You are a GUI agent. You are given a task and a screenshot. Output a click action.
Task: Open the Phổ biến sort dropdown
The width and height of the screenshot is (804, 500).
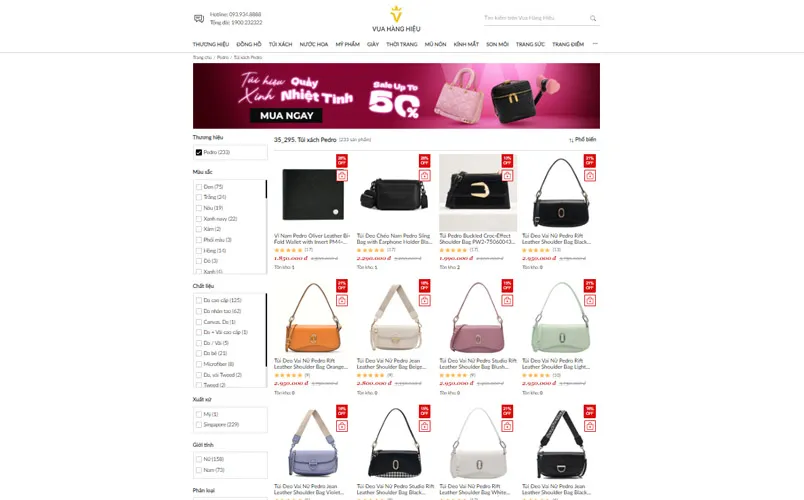(582, 139)
